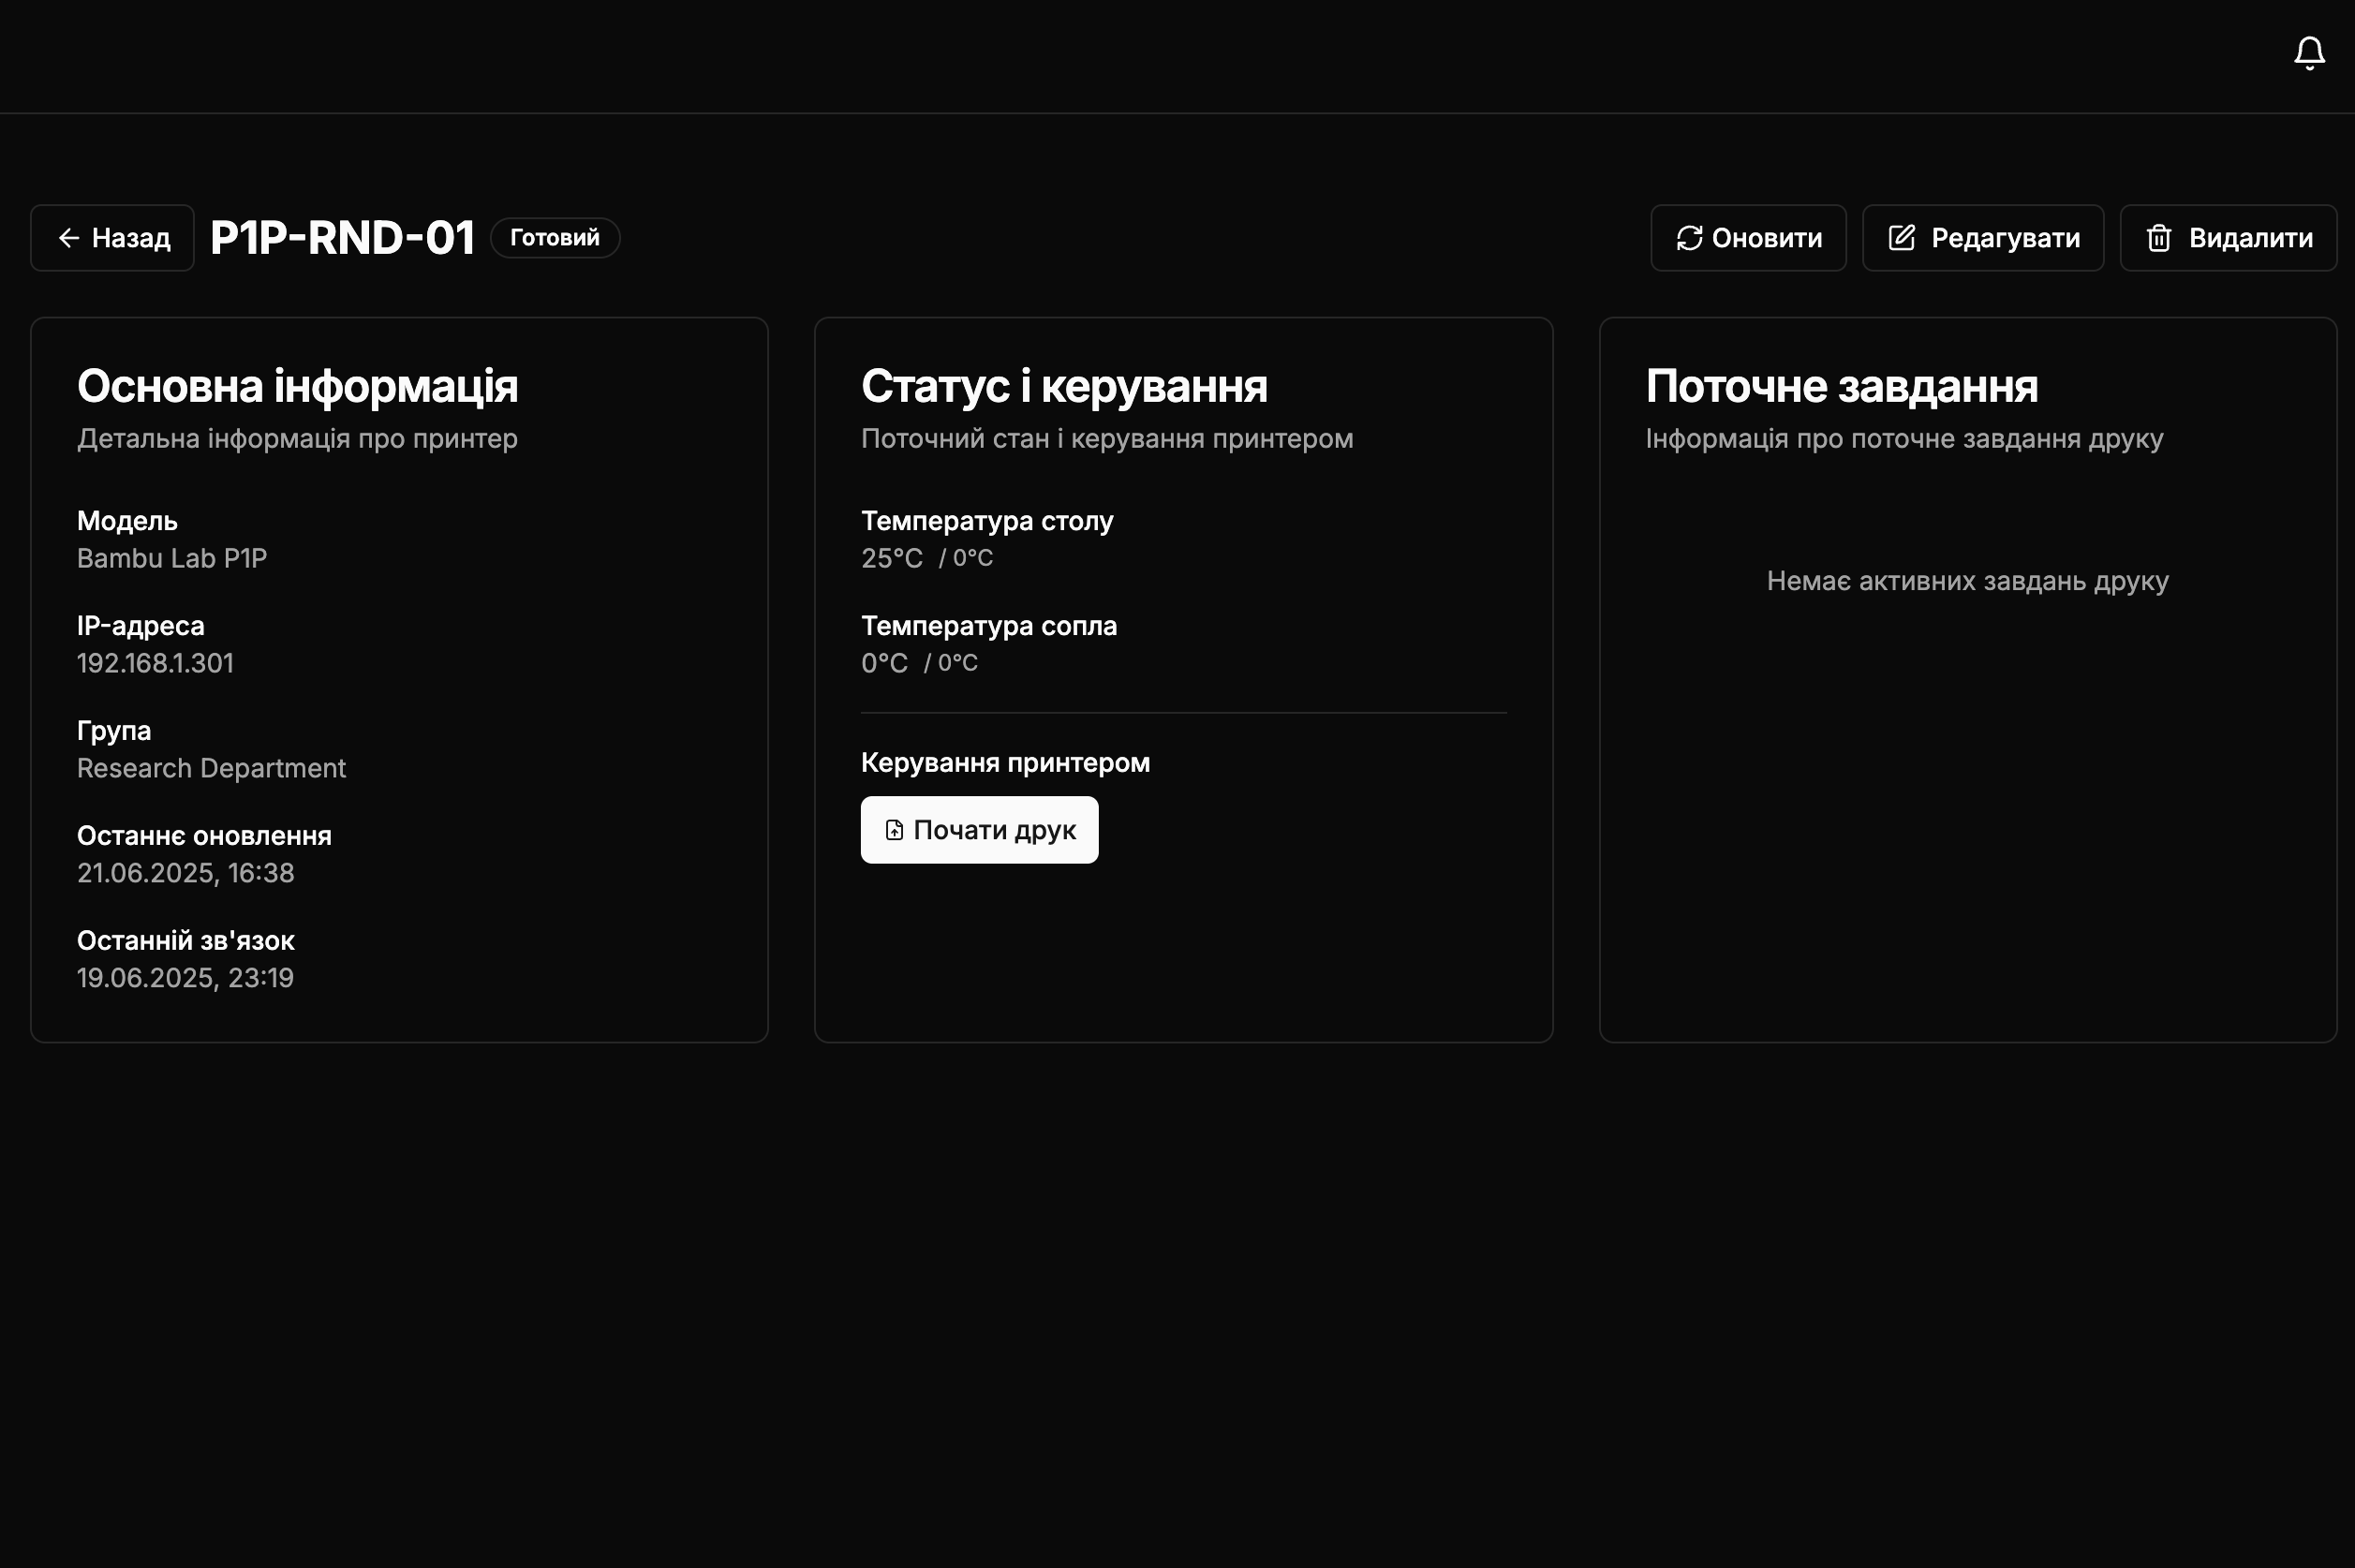Click the Готовий status badge
This screenshot has height=1568, width=2355.
[555, 238]
